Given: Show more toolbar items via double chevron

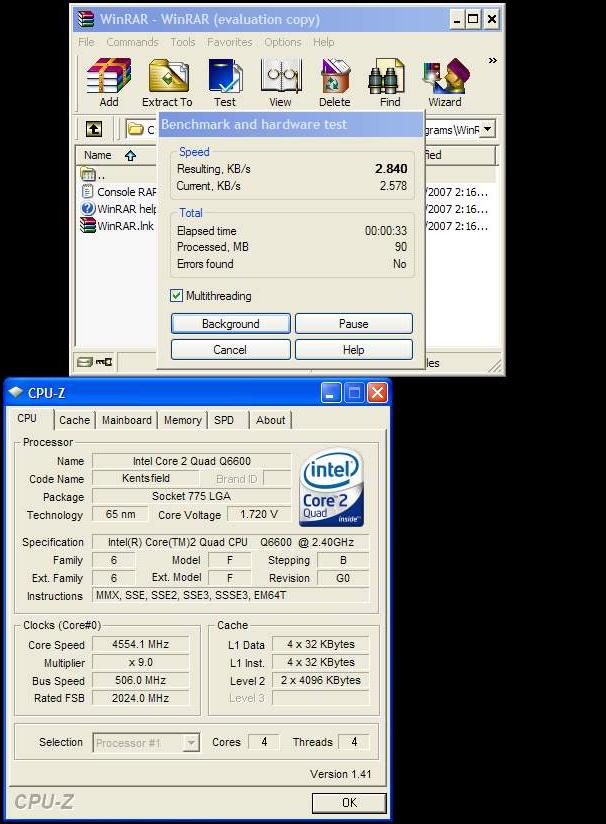Looking at the screenshot, I should click(x=492, y=60).
